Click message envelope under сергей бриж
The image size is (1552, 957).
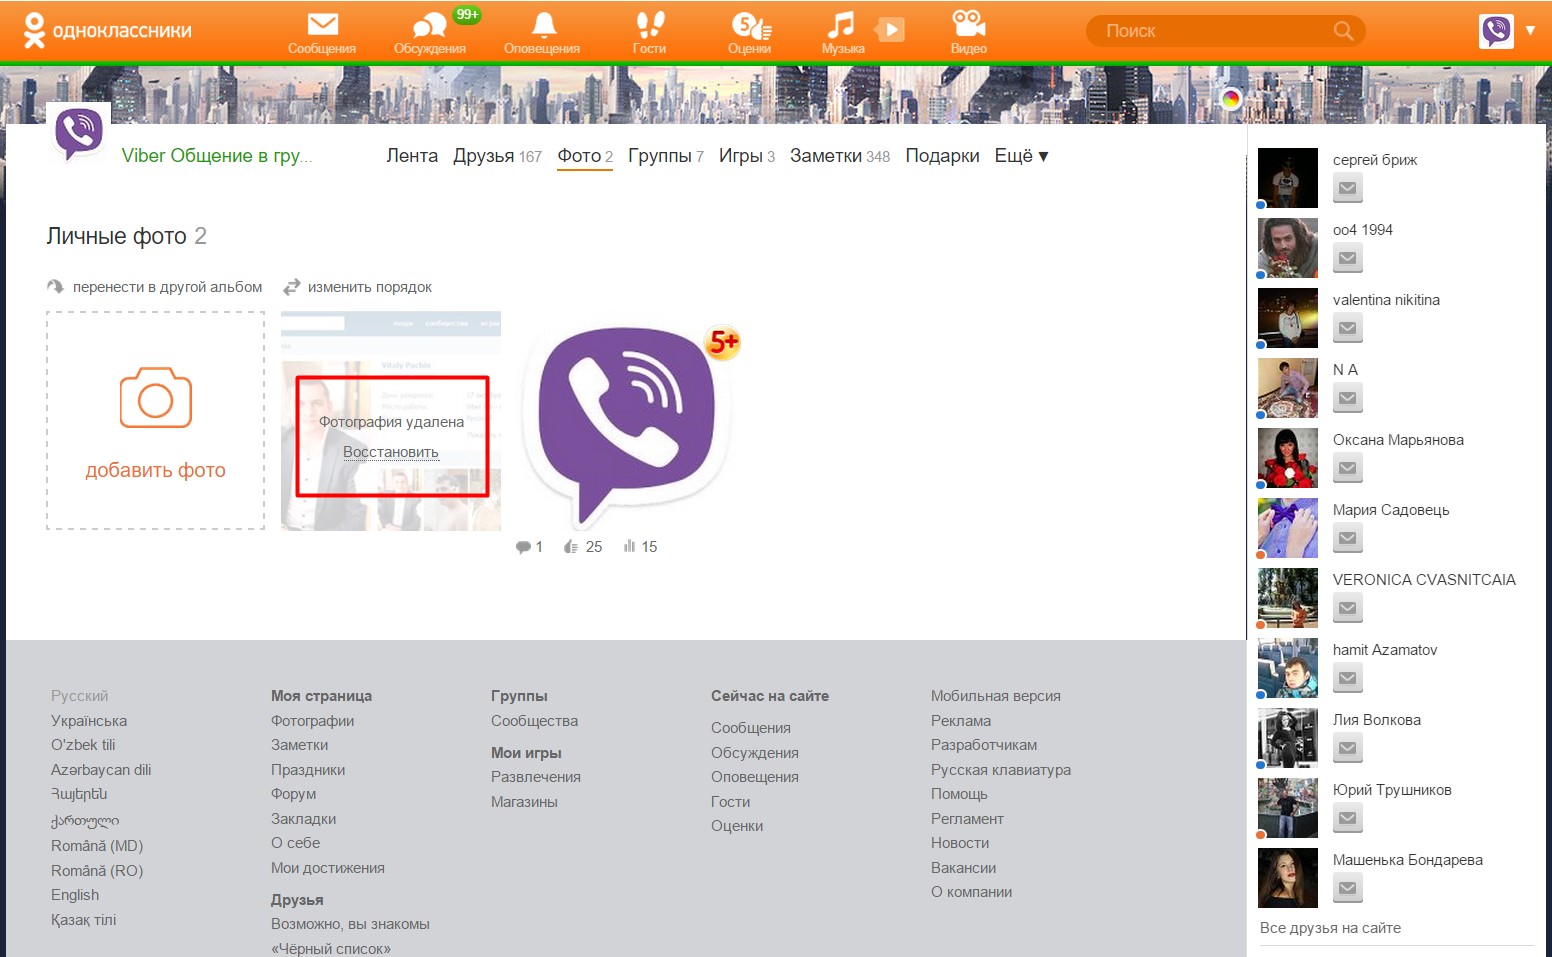click(x=1347, y=188)
